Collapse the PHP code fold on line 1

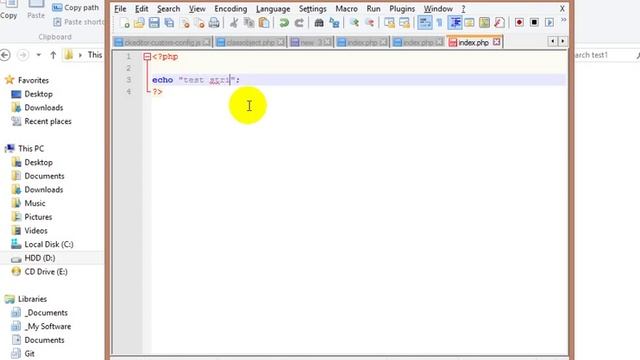tap(147, 57)
